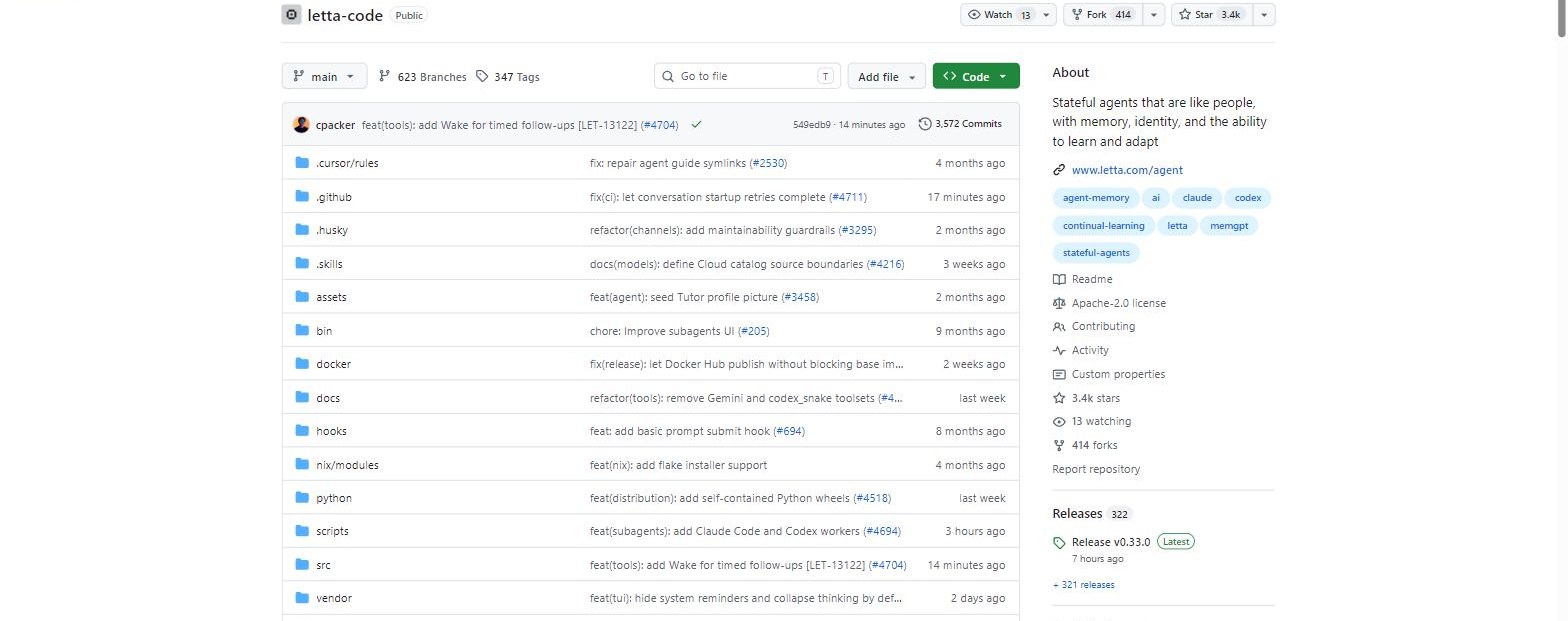Click the book icon beside Readme
This screenshot has width=1568, height=621.
click(x=1059, y=279)
